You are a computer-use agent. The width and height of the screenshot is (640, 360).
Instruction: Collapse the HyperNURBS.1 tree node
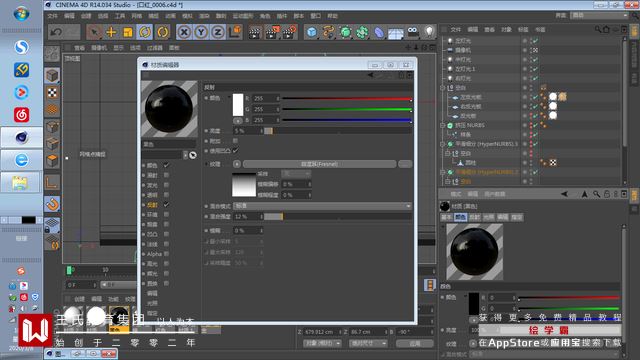tap(443, 144)
